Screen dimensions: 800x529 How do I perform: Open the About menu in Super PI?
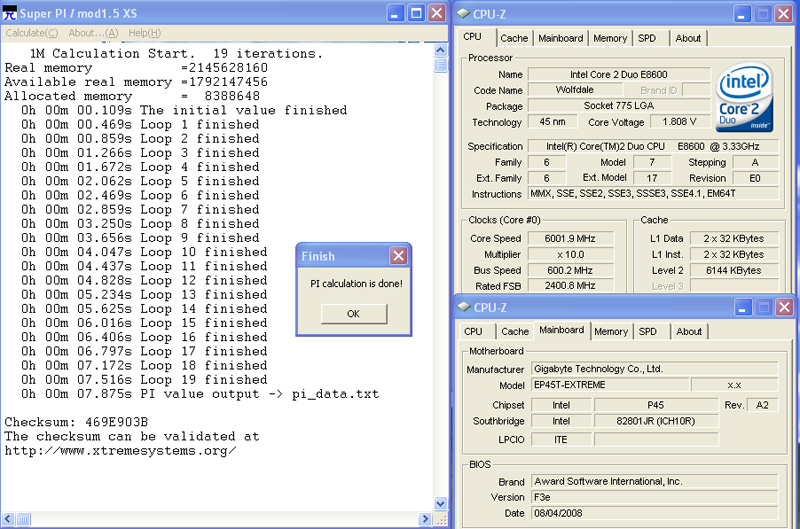click(x=93, y=33)
